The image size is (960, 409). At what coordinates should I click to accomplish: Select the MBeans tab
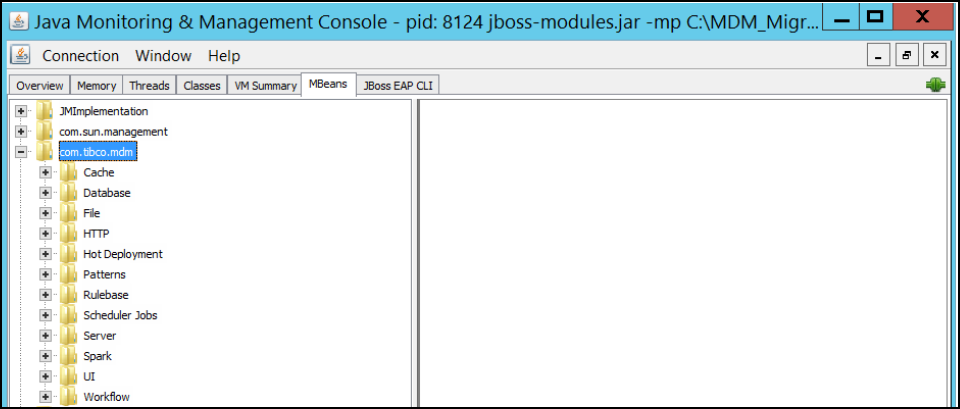(329, 84)
